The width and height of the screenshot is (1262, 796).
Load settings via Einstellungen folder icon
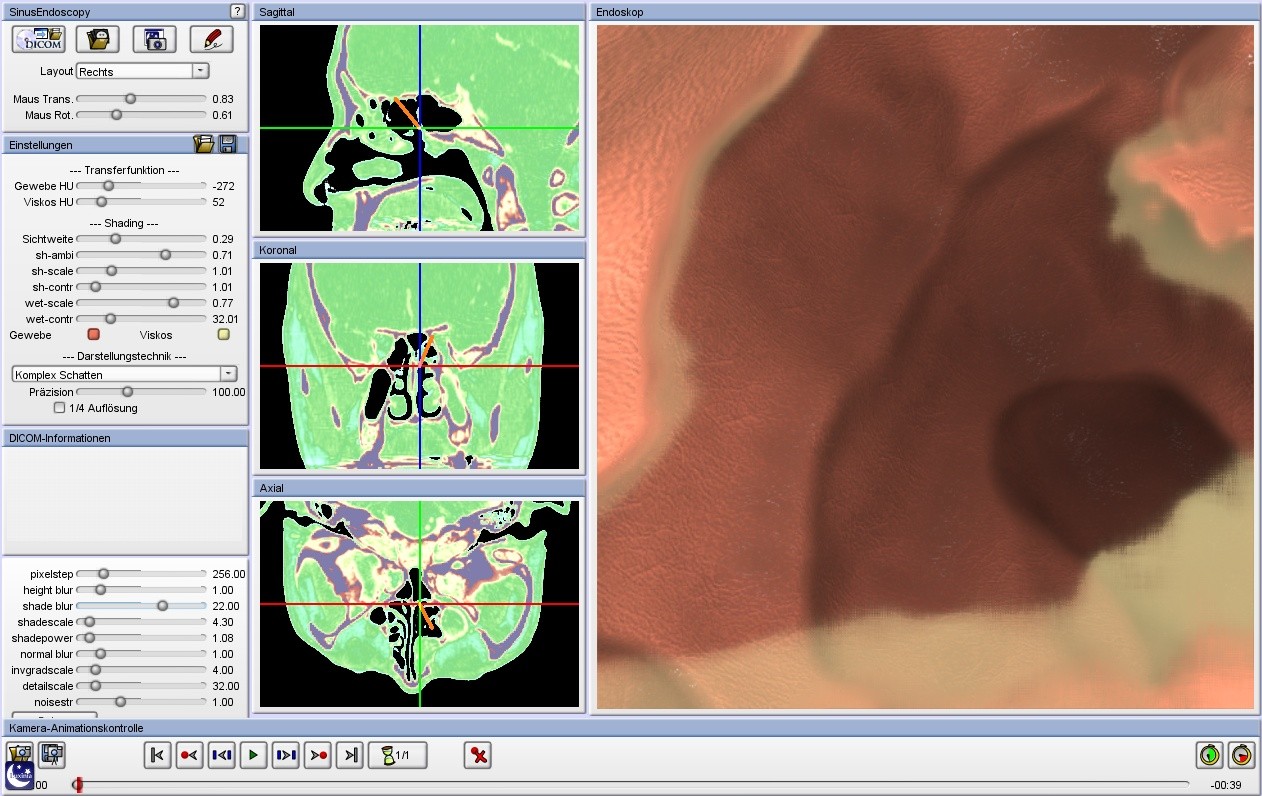pyautogui.click(x=204, y=145)
